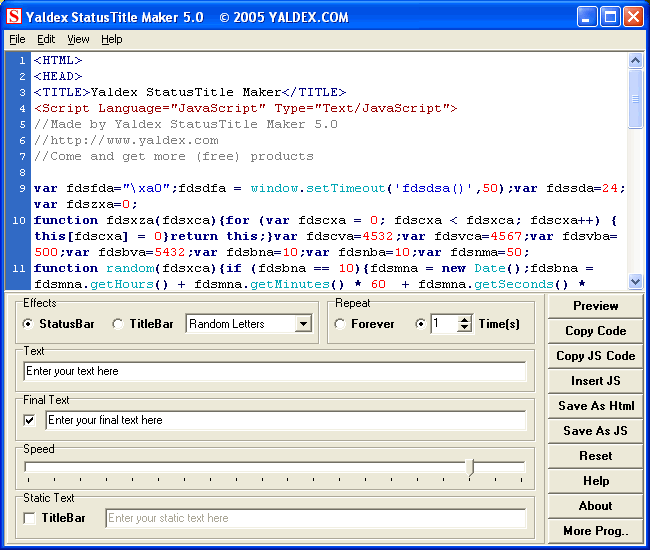The width and height of the screenshot is (650, 550).
Task: Click the Yaldex app icon in title bar
Action: [14, 16]
